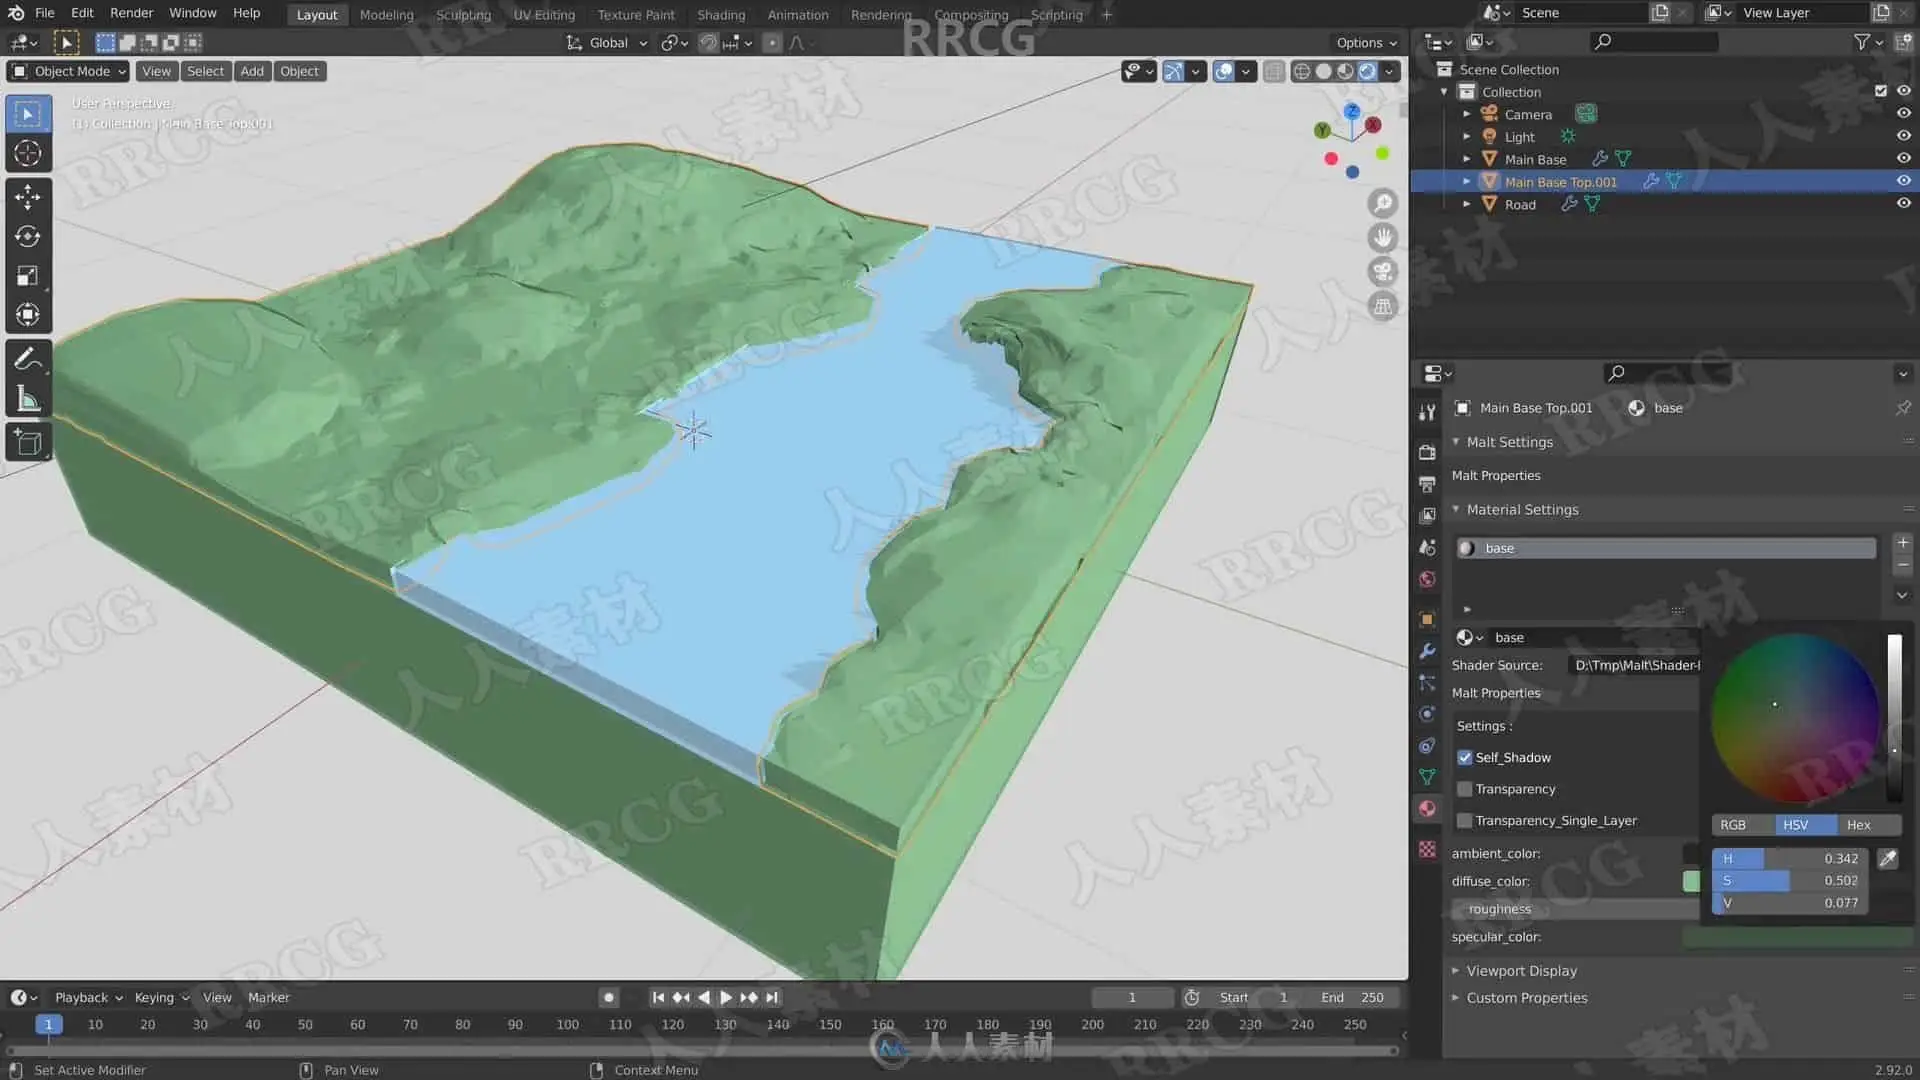Screen dimensions: 1920x1080
Task: Select the Measure ruler tool
Action: click(28, 400)
